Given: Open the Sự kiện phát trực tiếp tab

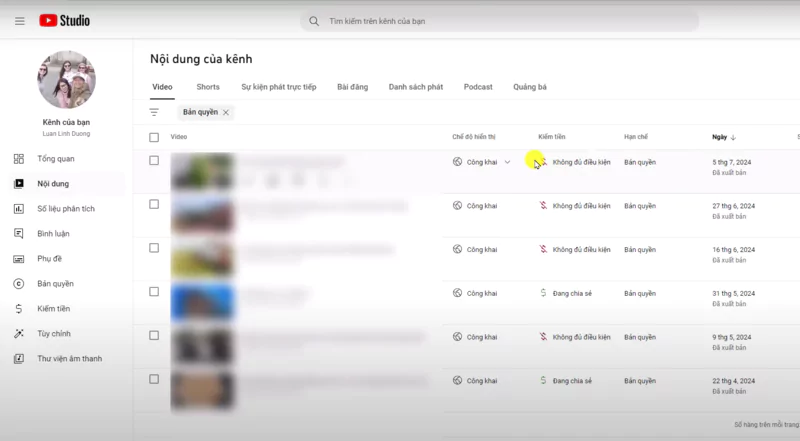Looking at the screenshot, I should [279, 87].
